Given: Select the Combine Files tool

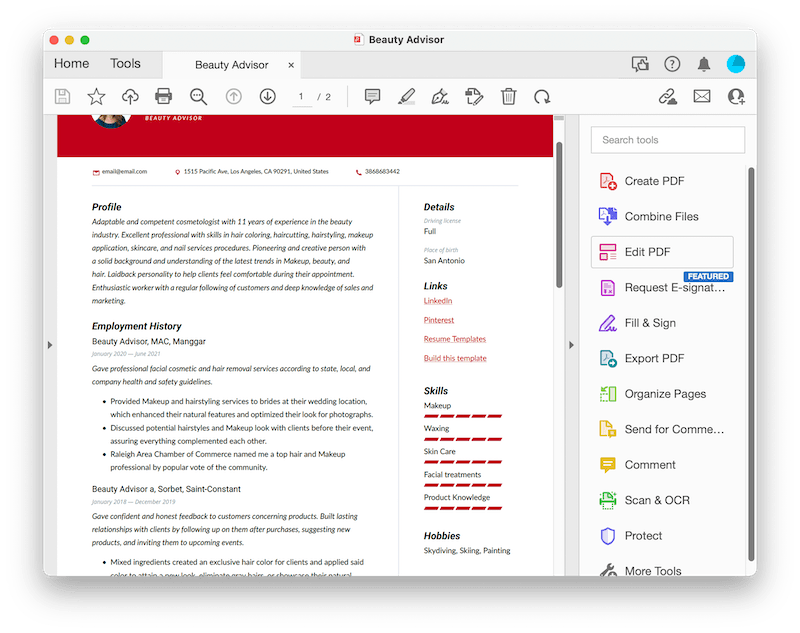Looking at the screenshot, I should coord(666,216).
